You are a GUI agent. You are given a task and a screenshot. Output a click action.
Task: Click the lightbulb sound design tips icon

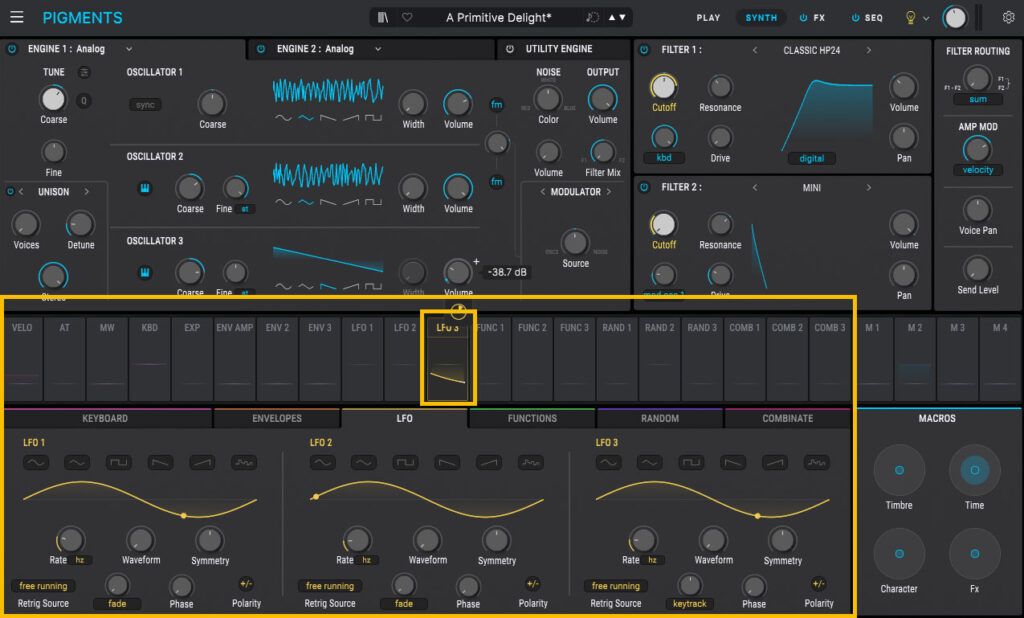pos(910,18)
